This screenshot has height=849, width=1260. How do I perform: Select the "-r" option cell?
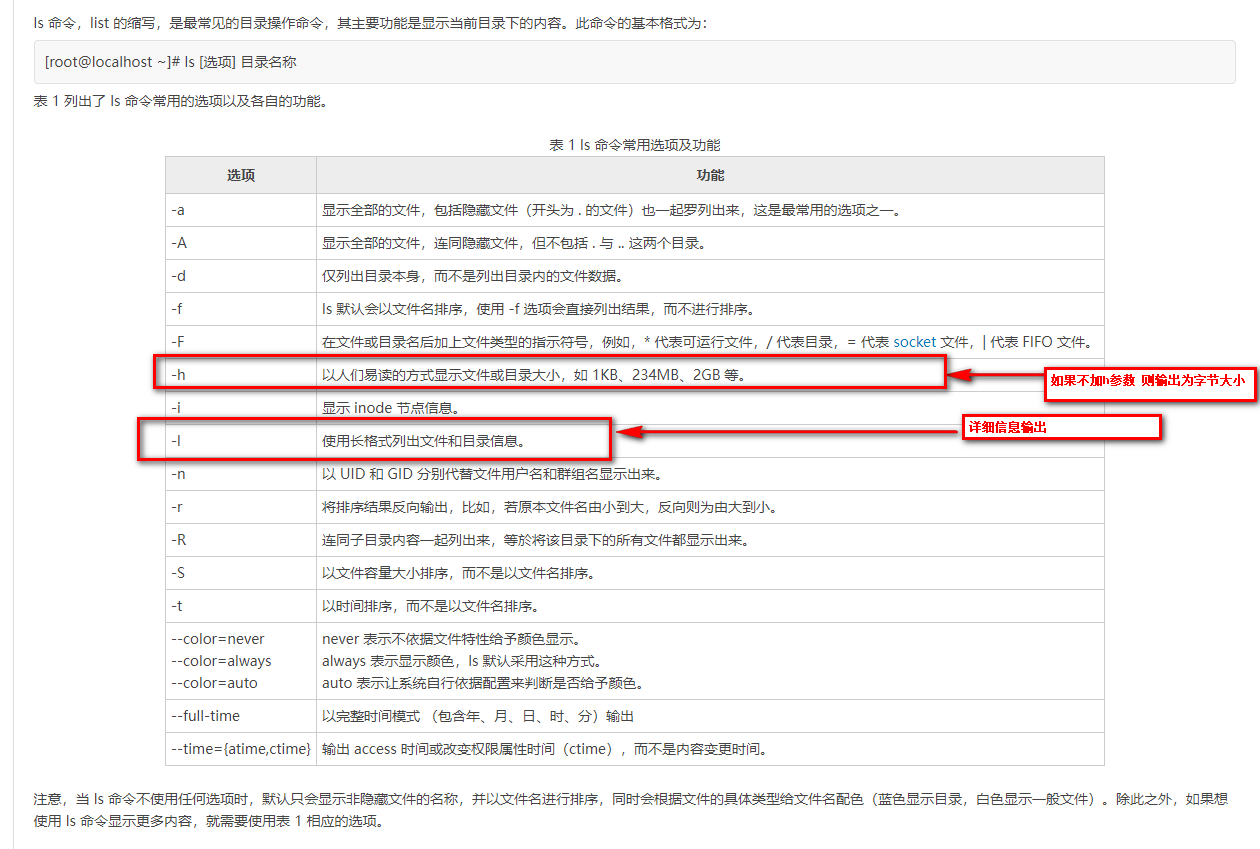pyautogui.click(x=241, y=507)
